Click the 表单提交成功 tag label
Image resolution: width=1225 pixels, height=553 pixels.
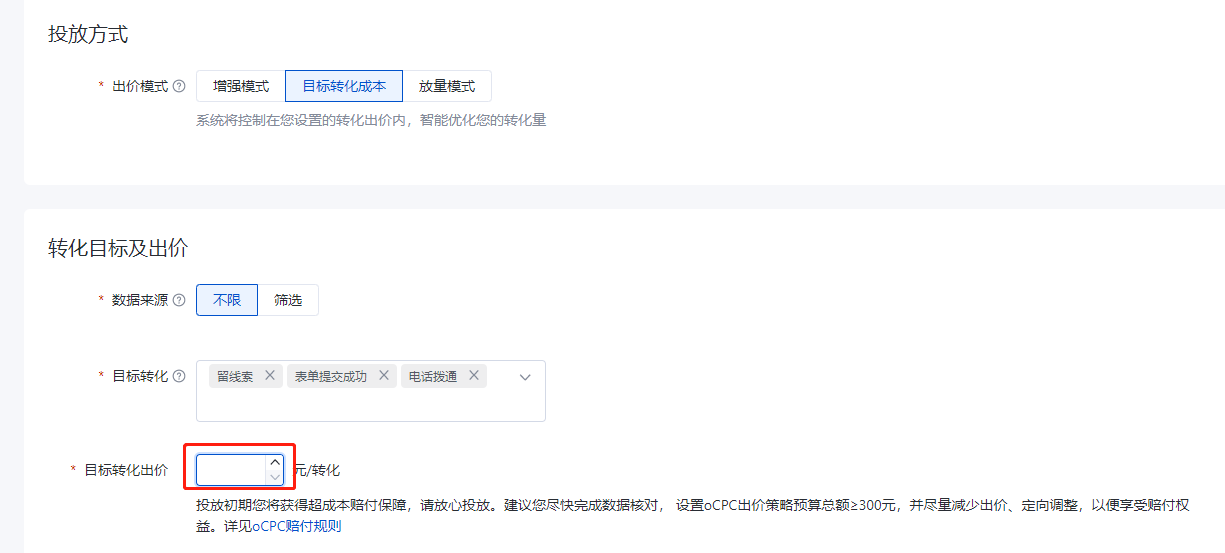pyautogui.click(x=331, y=377)
